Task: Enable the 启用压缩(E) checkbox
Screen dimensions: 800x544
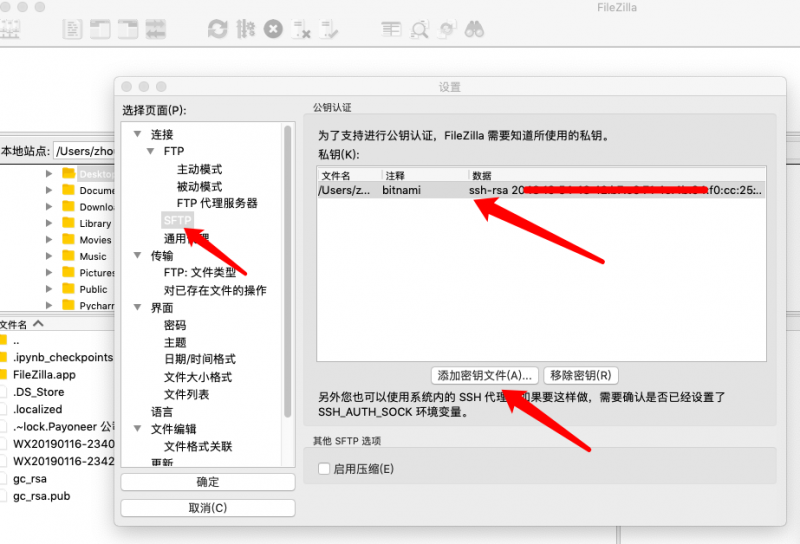Action: (324, 468)
